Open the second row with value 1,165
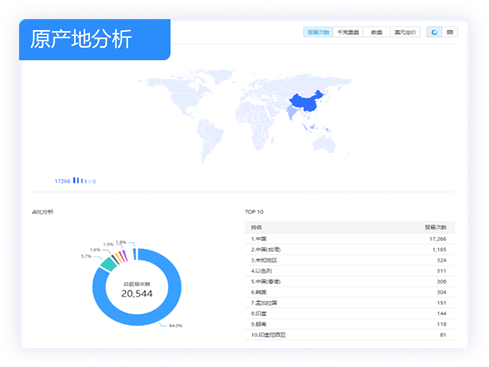This screenshot has width=489, height=367. tap(350, 249)
